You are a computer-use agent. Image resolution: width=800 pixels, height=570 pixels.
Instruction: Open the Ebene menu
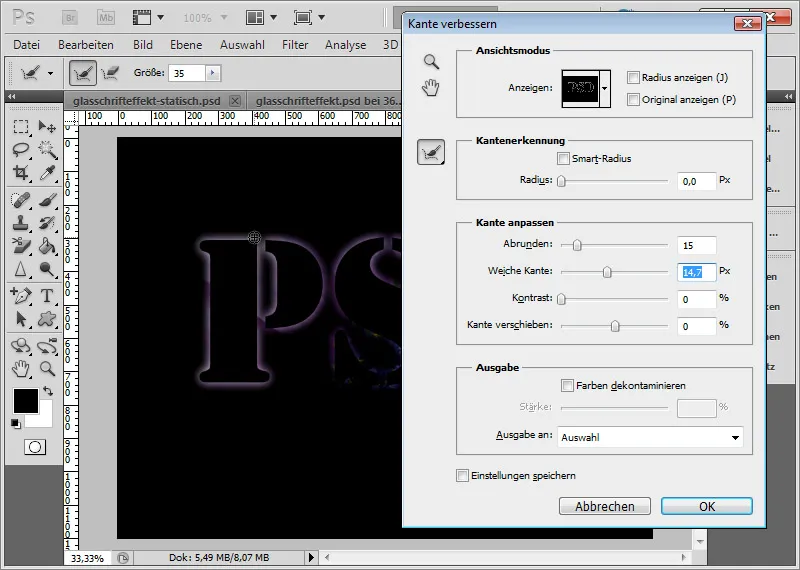[186, 45]
